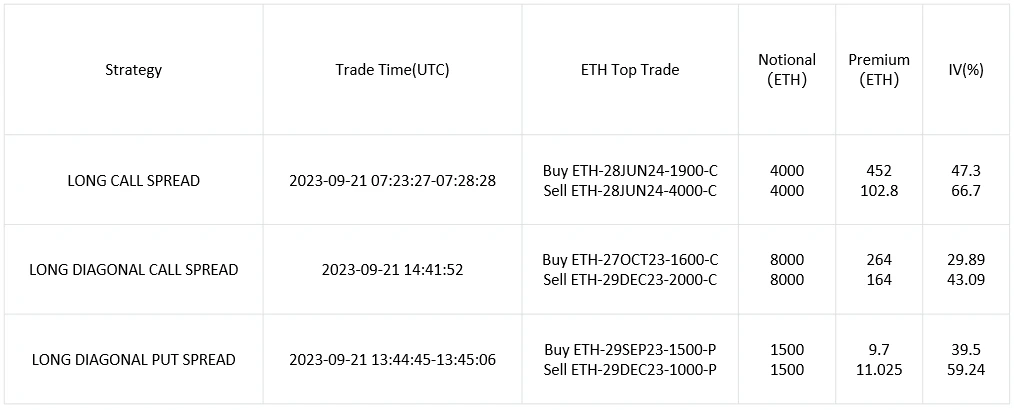The height and width of the screenshot is (410, 1014).
Task: Click trade time 2023-09-21 07:23:27-07:28:28
Action: [x=392, y=181]
